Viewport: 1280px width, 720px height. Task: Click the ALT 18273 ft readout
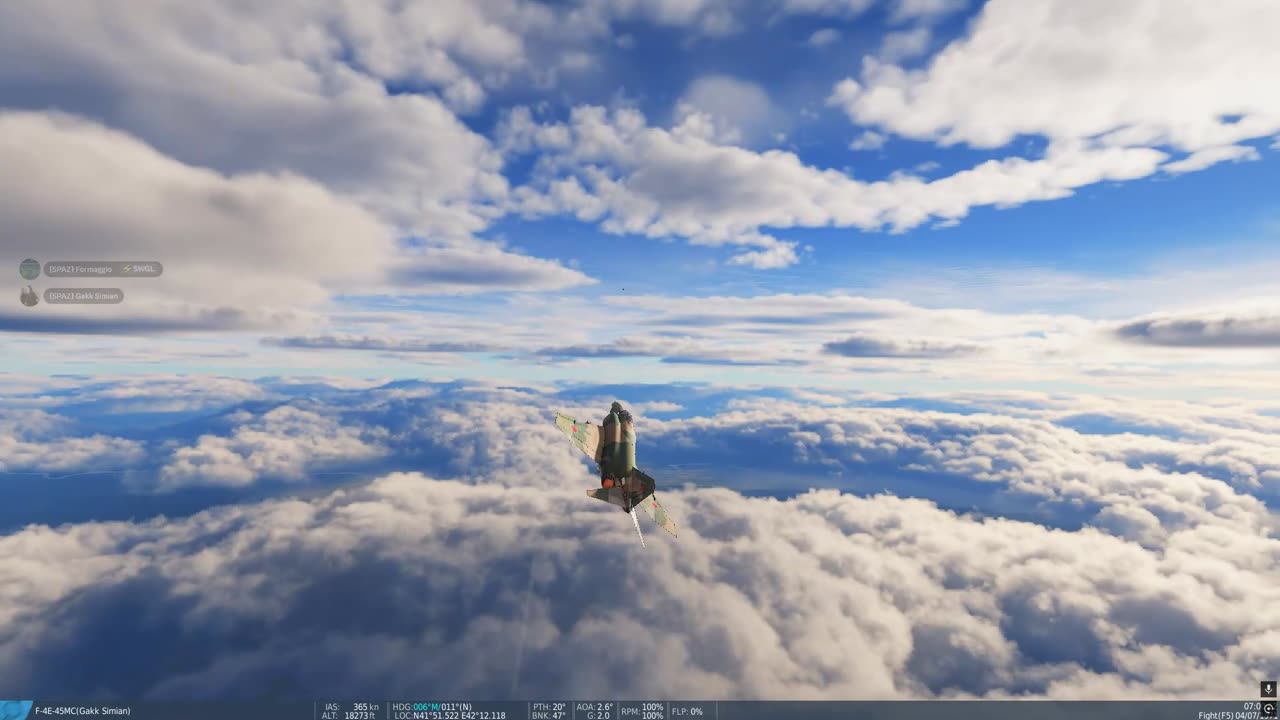(x=351, y=716)
